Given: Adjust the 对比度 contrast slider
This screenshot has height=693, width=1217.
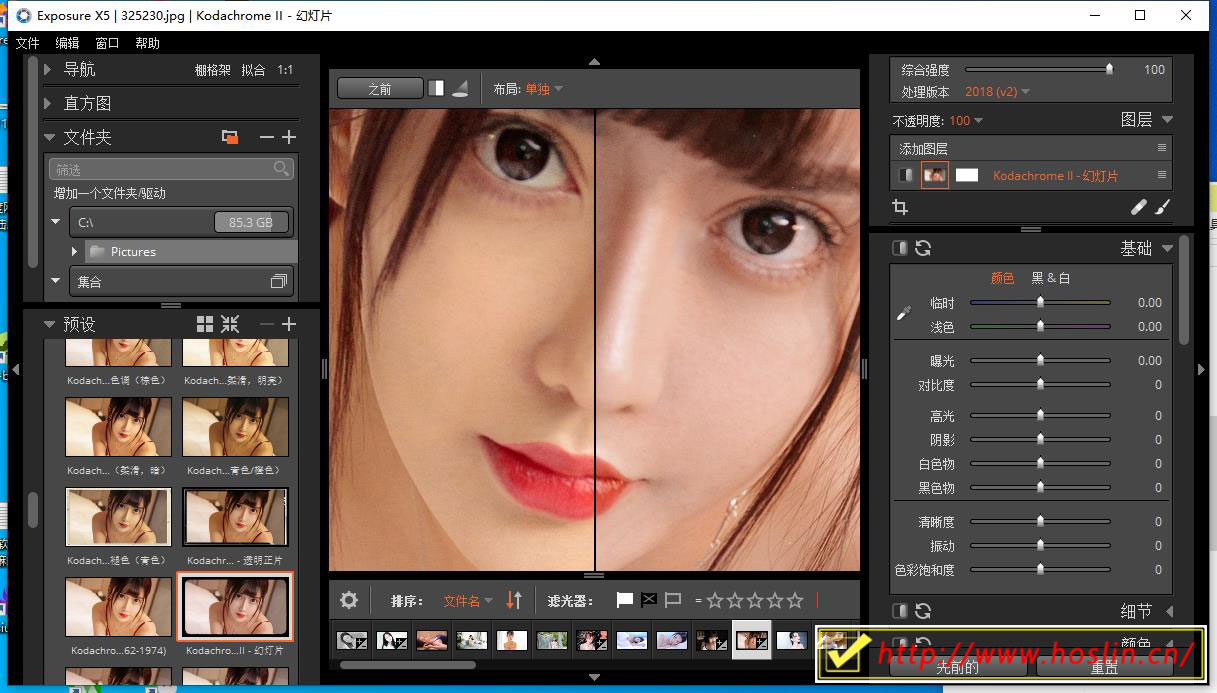Looking at the screenshot, I should point(1040,384).
